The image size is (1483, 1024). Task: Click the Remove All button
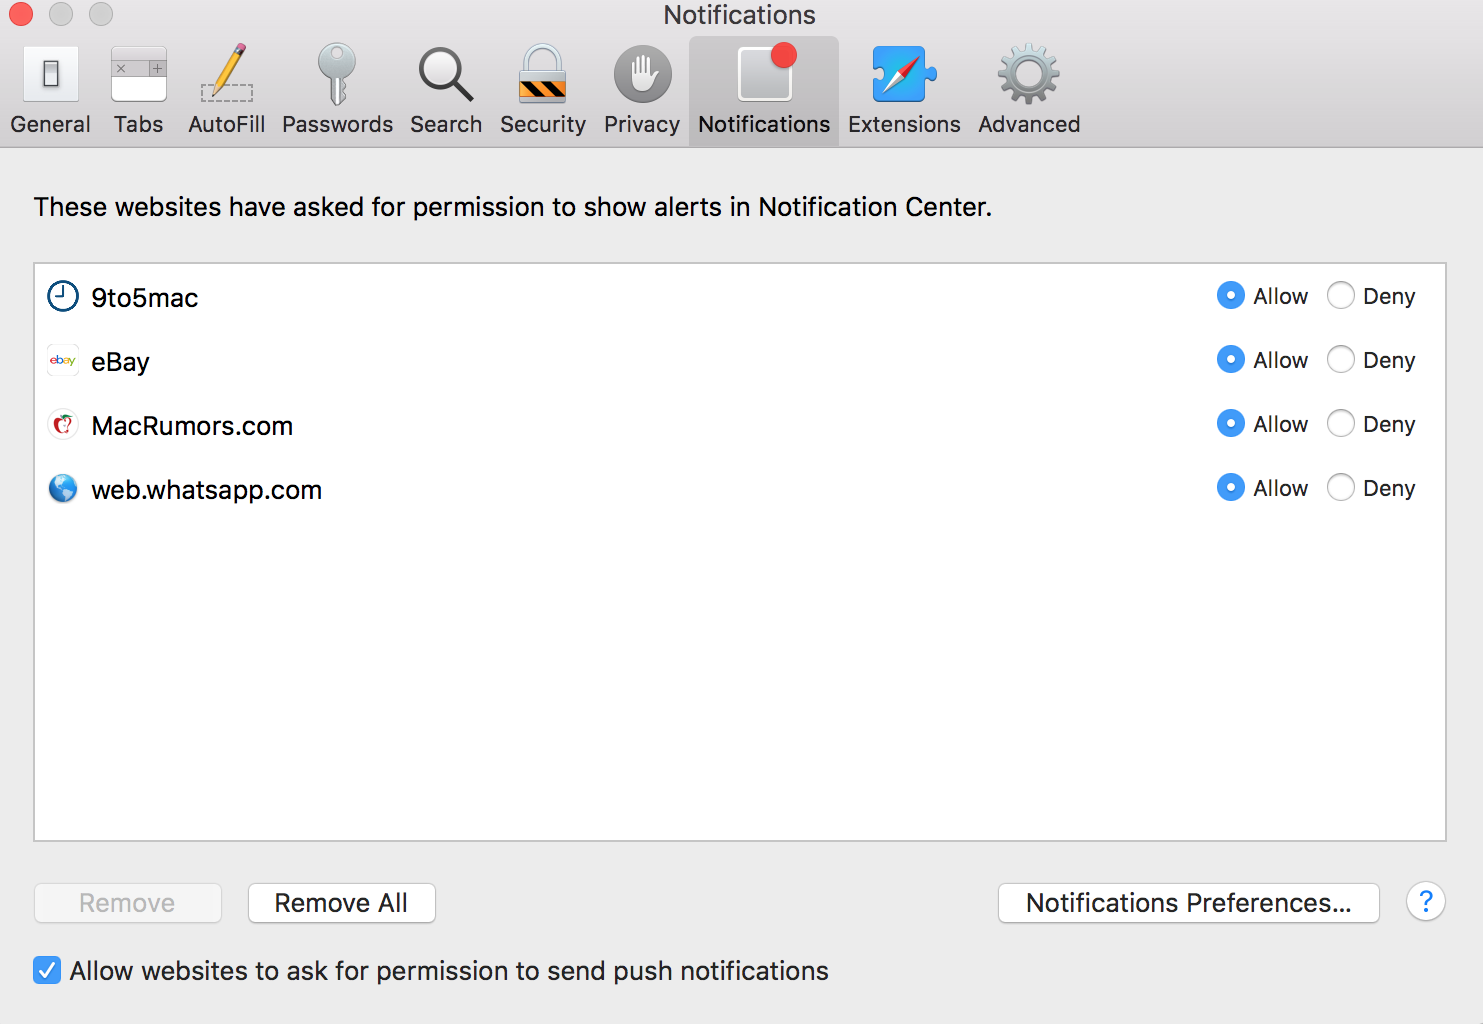(x=342, y=903)
